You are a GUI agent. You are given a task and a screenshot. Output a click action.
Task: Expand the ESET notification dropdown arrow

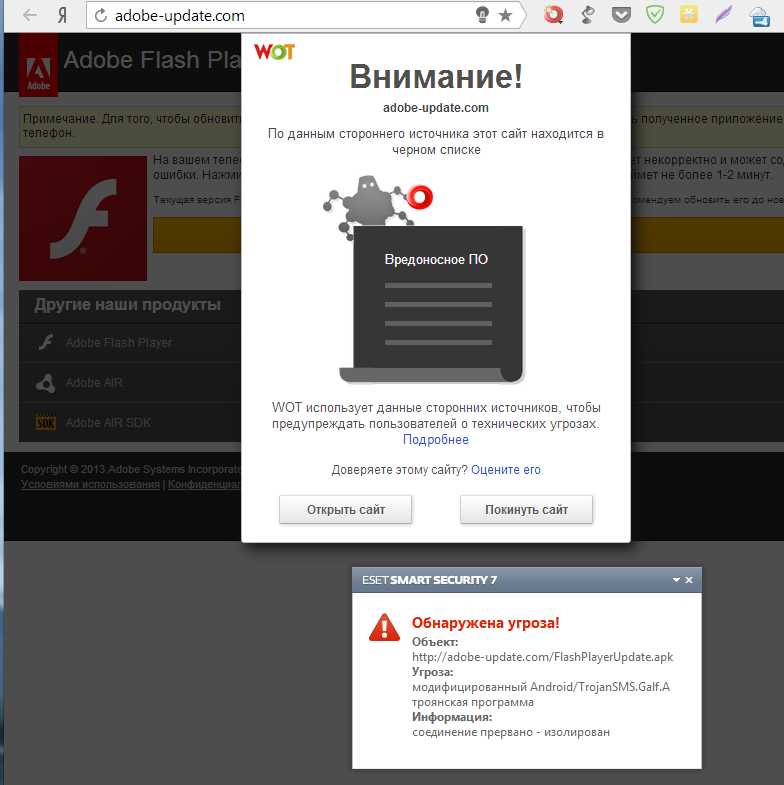click(676, 580)
